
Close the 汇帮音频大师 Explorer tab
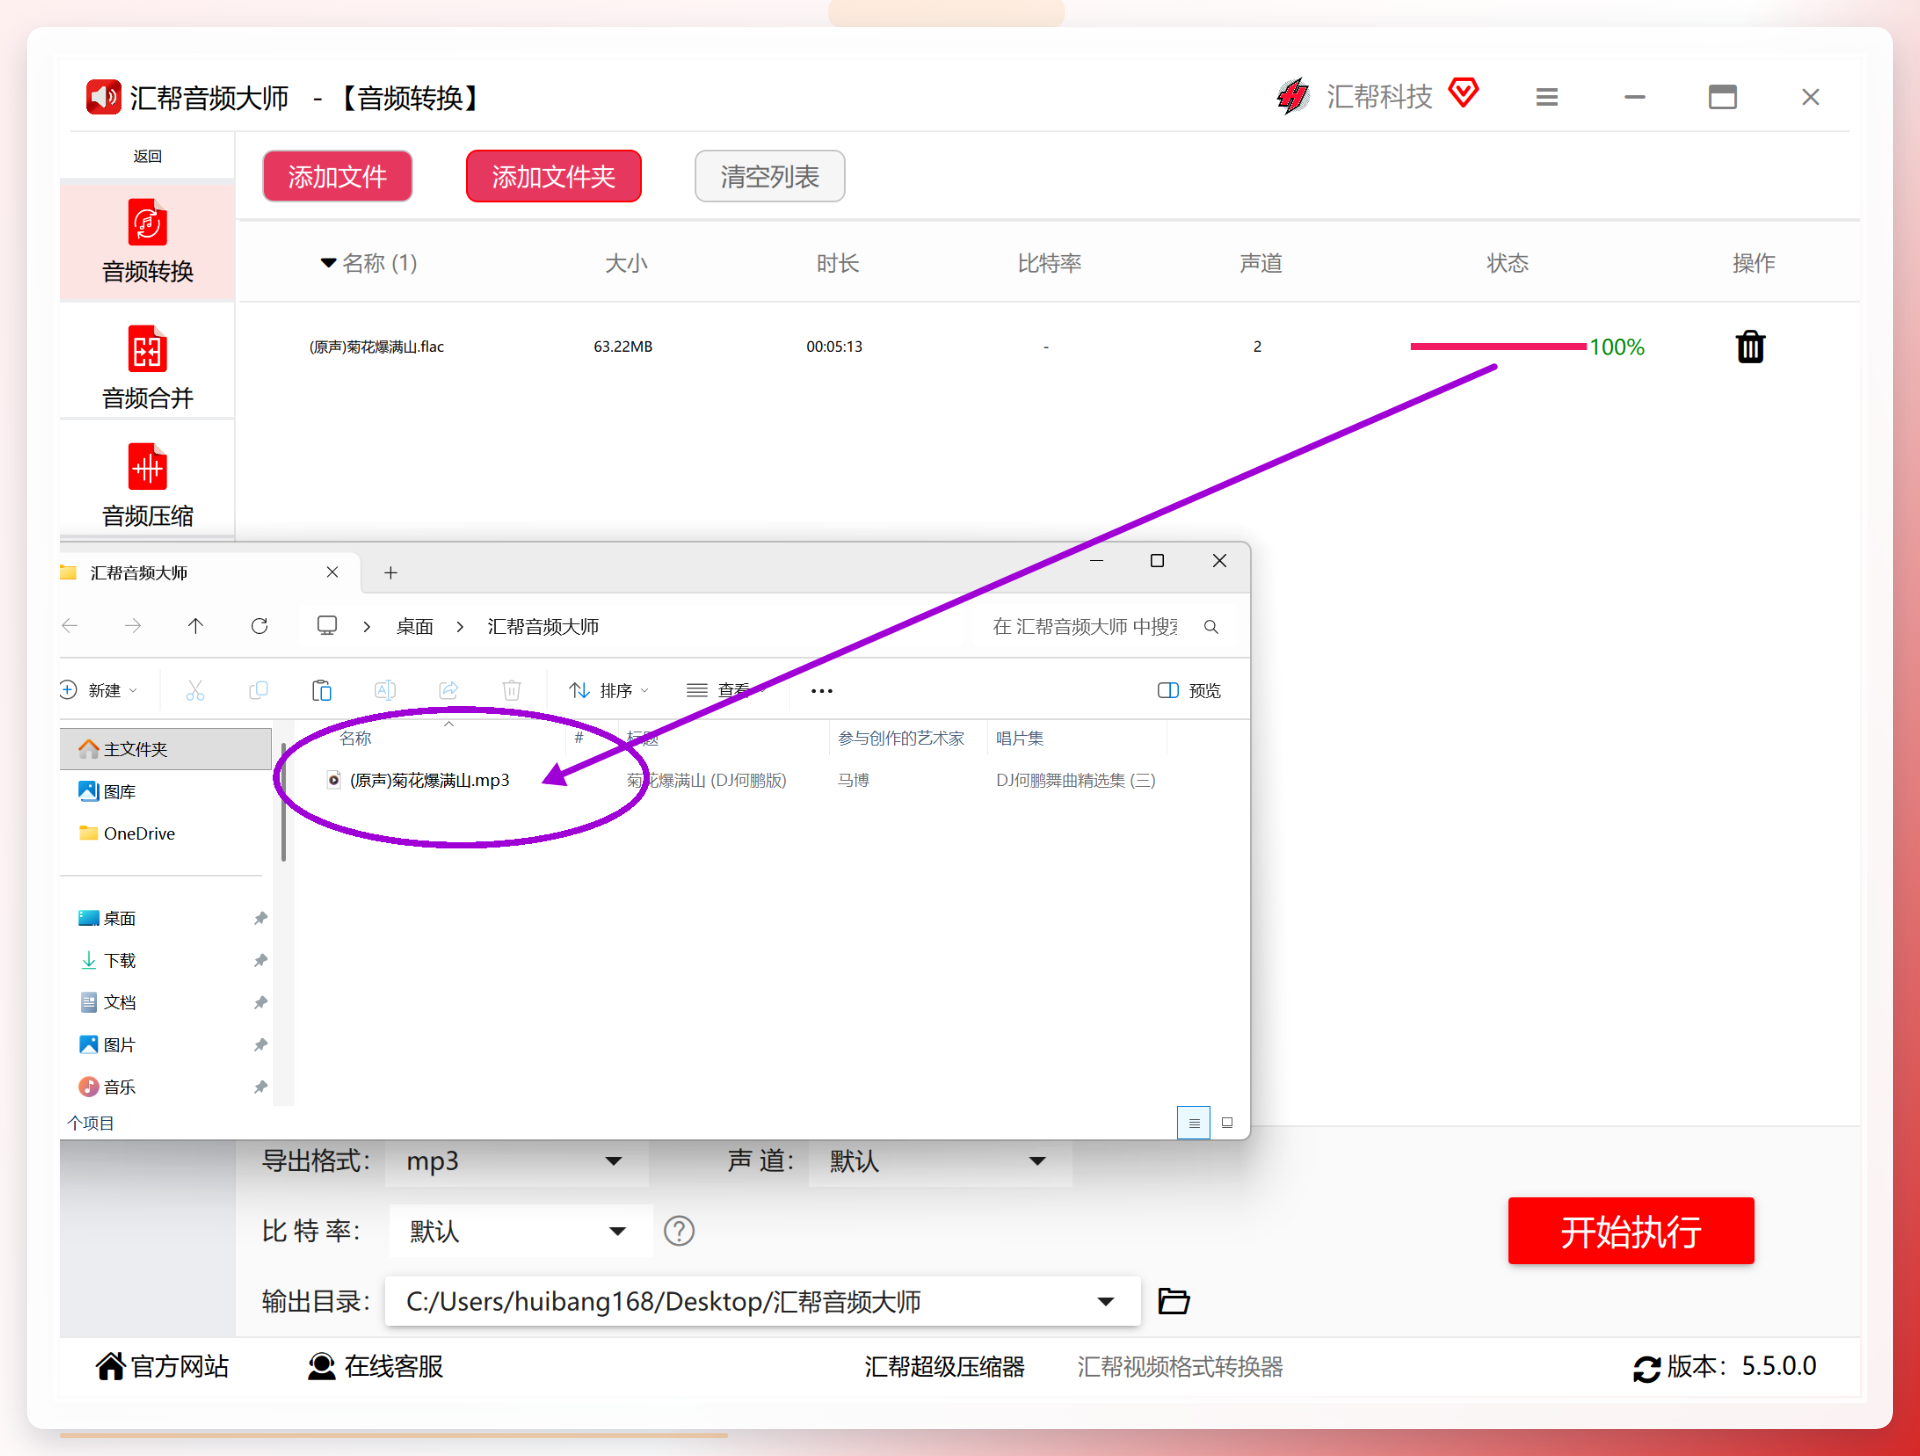(x=332, y=572)
